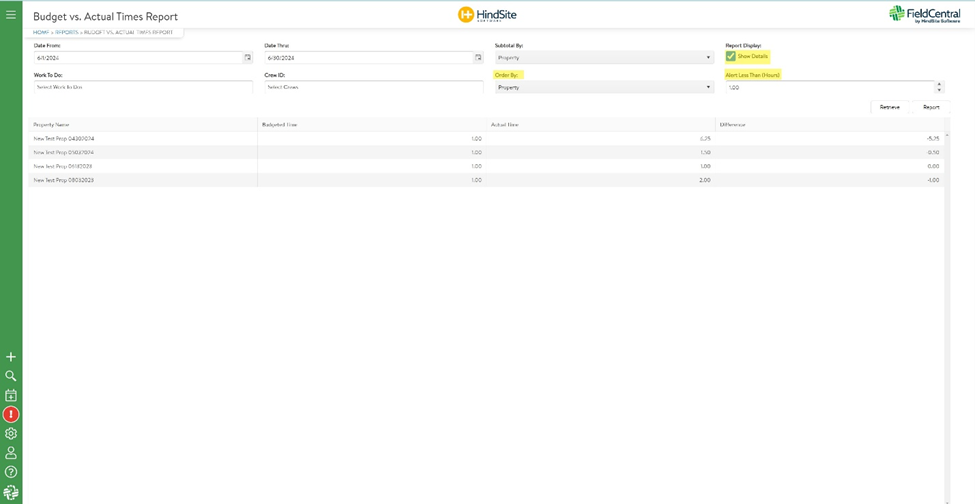This screenshot has width=975, height=504.
Task: Click the help question mark icon
Action: point(11,472)
